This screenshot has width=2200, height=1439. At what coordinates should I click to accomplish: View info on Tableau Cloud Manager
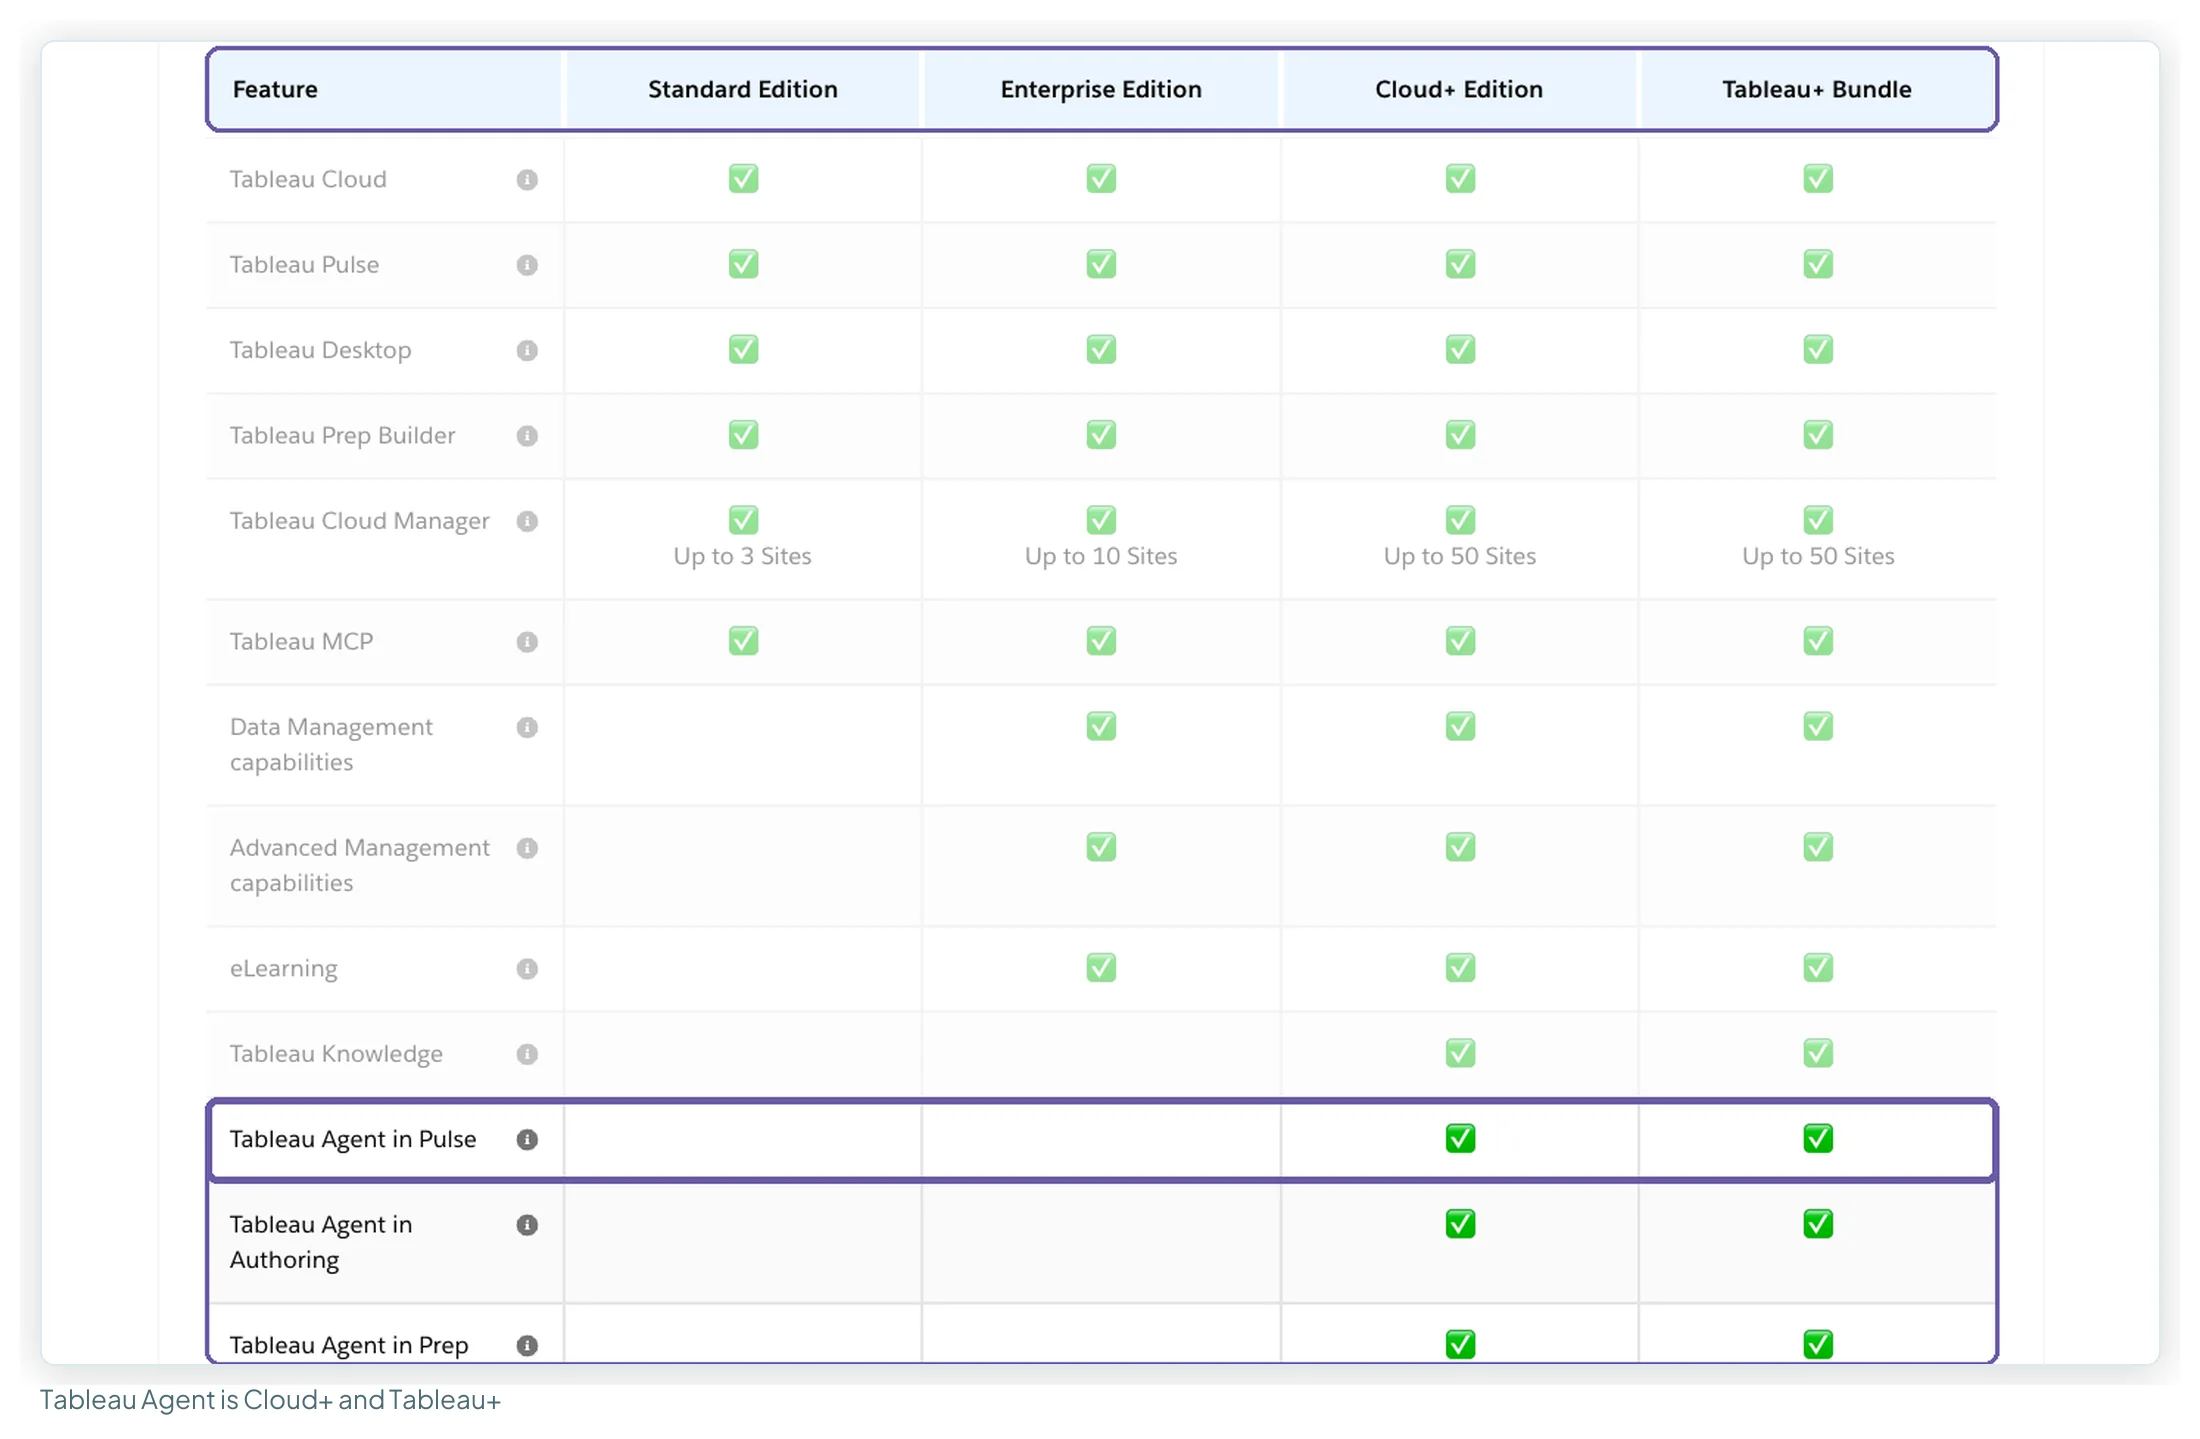tap(527, 522)
